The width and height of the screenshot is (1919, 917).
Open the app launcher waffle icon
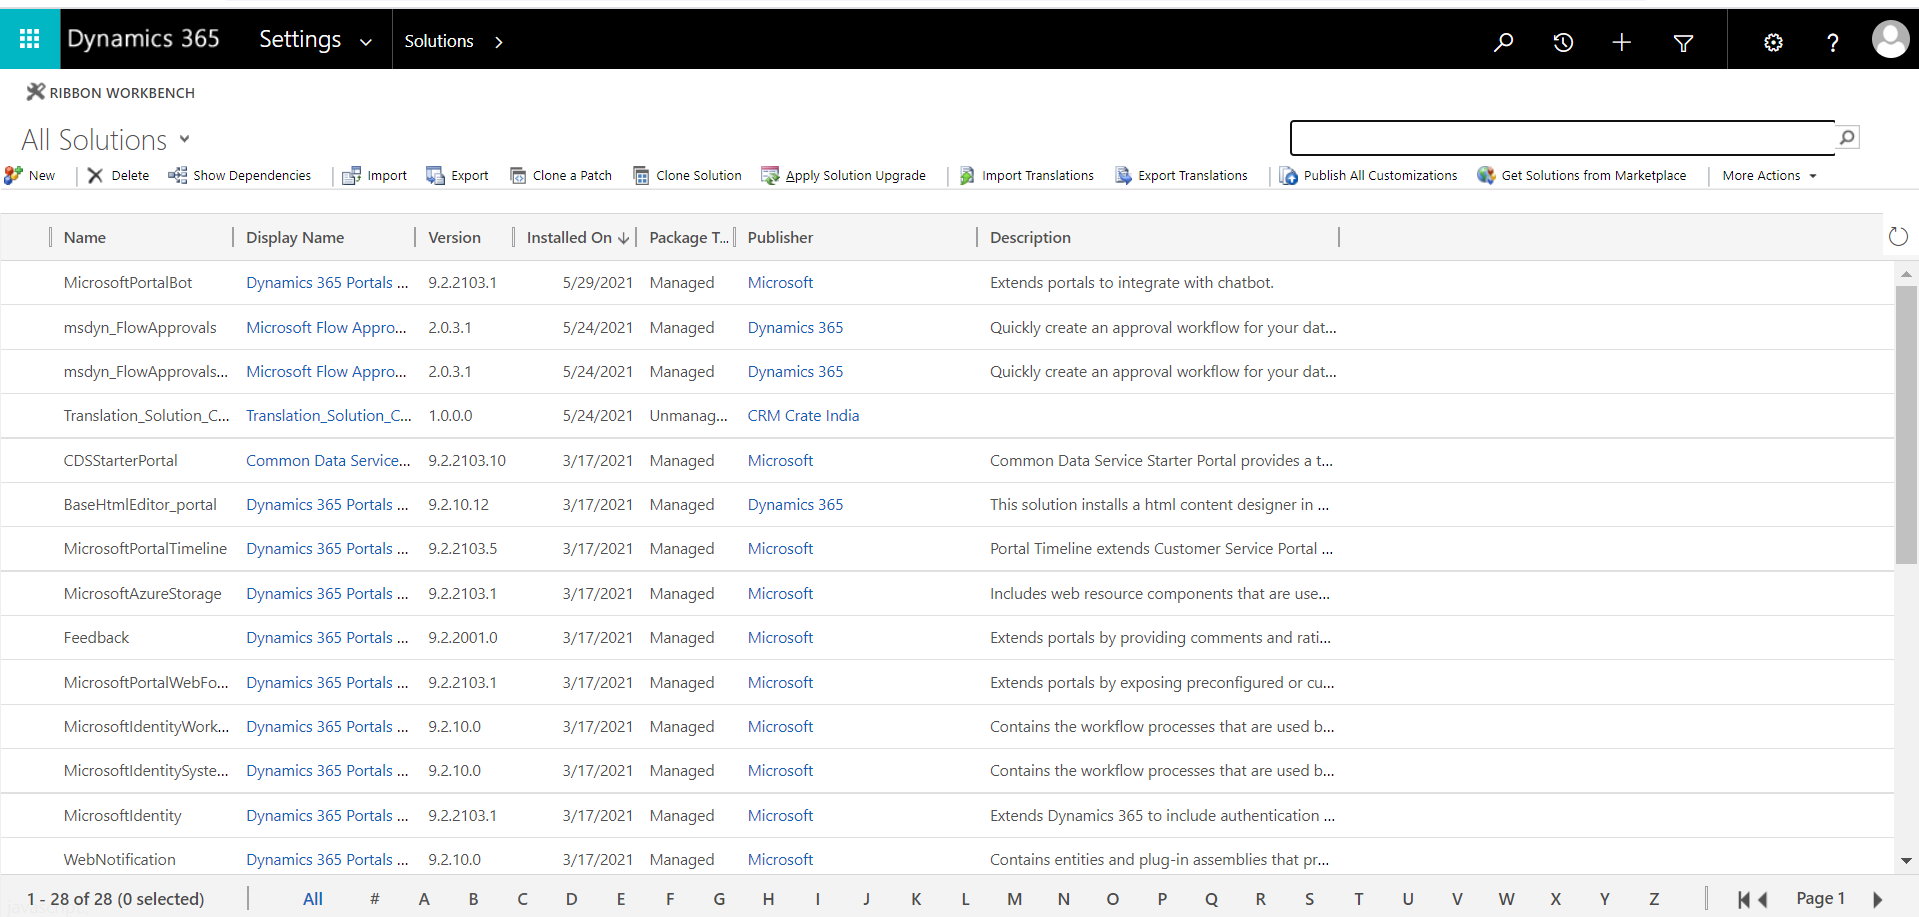click(x=29, y=39)
